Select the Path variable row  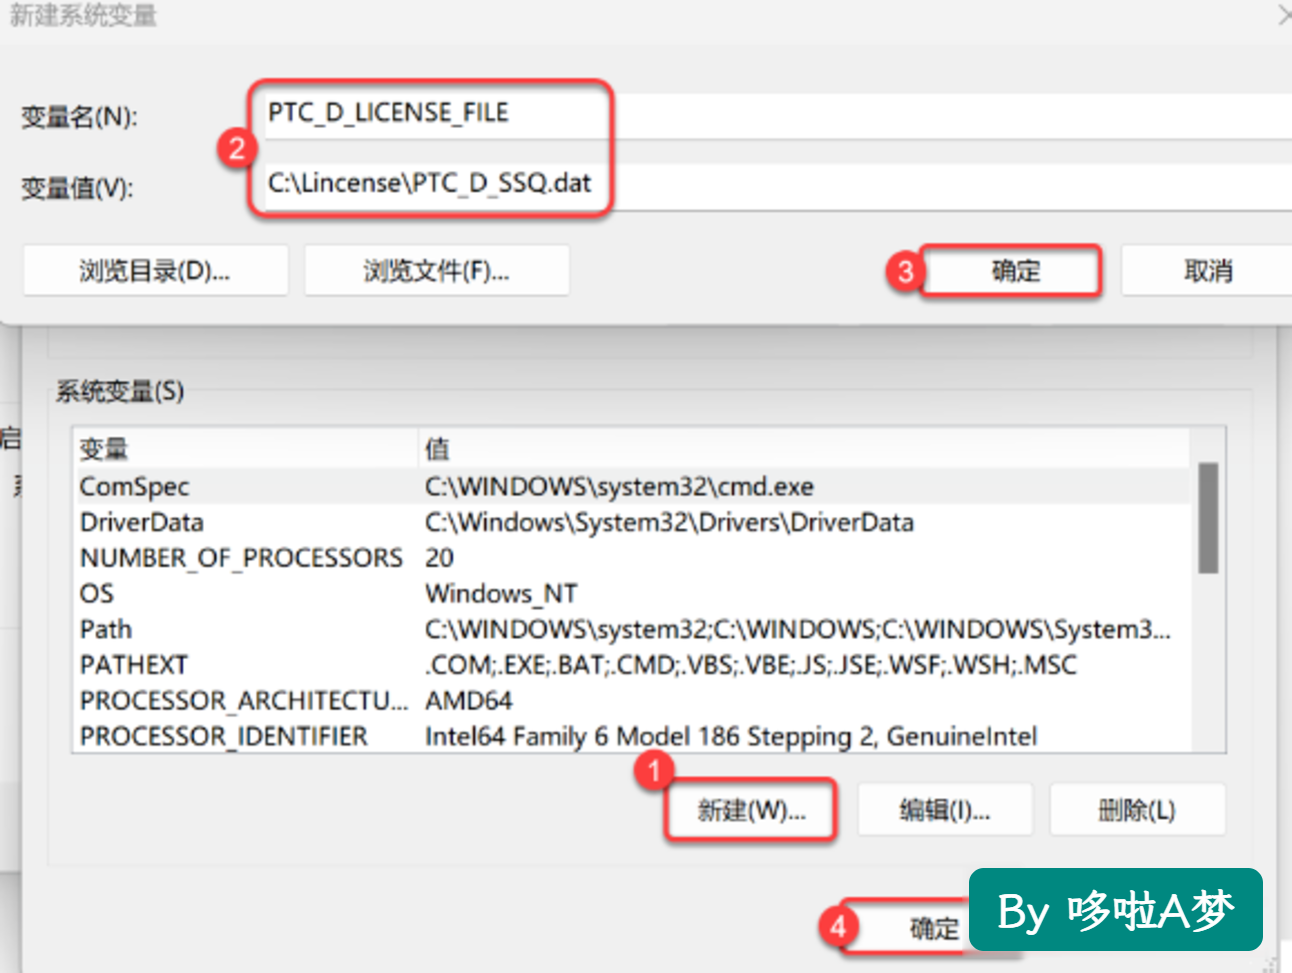coord(632,630)
